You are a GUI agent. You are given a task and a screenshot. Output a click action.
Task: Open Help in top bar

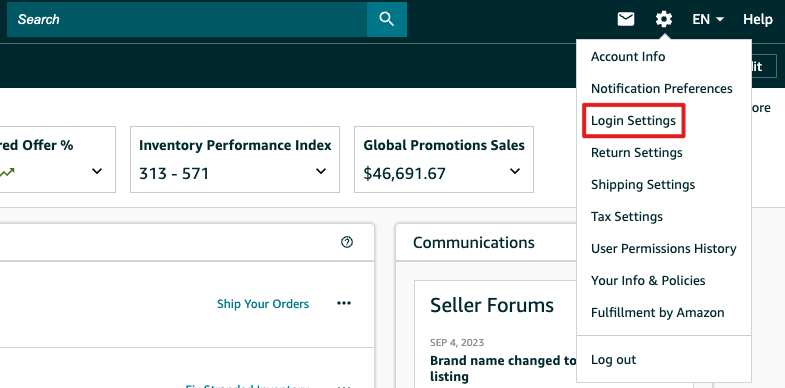pos(757,20)
